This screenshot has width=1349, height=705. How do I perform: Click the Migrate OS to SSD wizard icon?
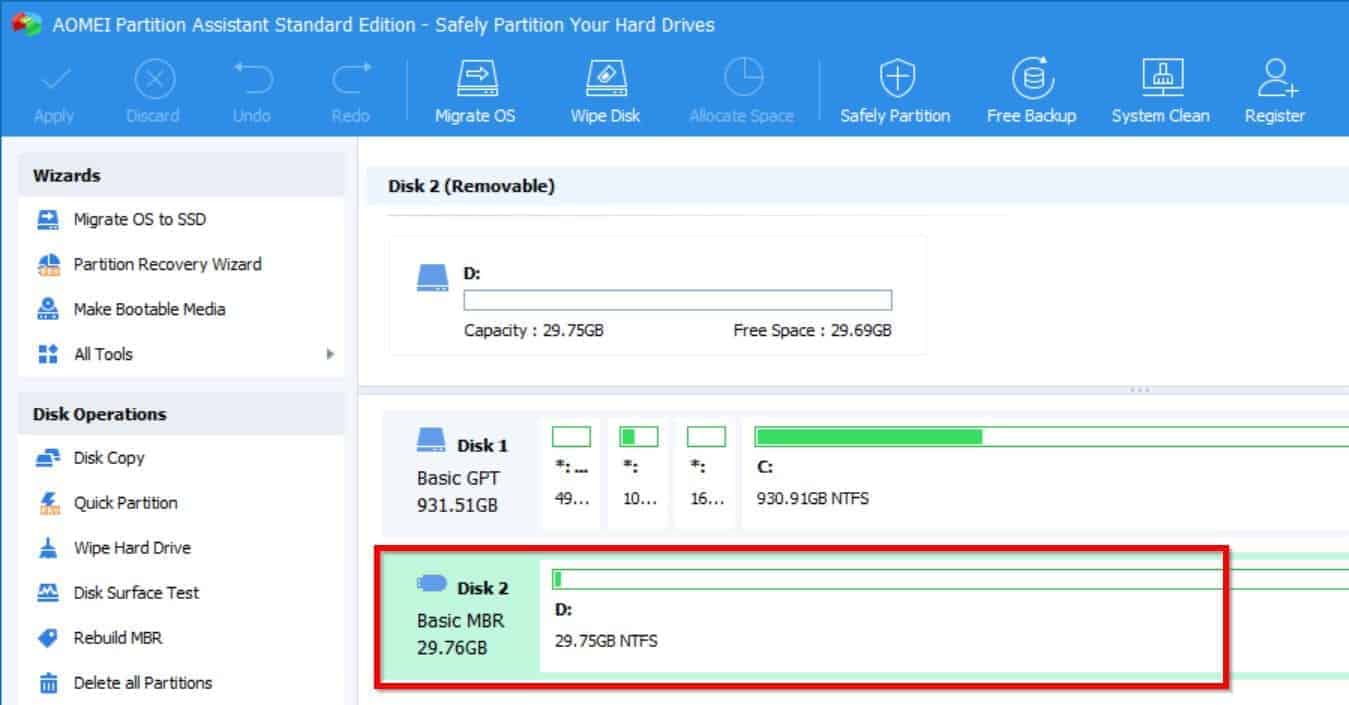coord(48,219)
